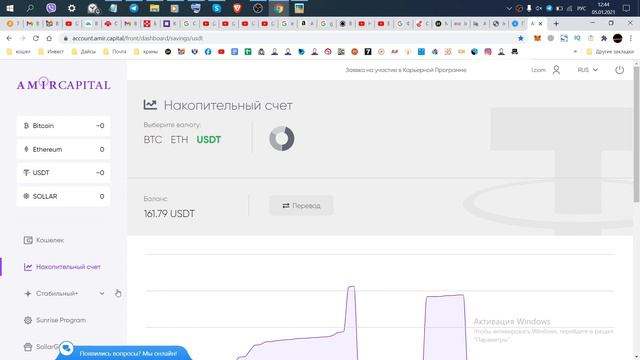The height and width of the screenshot is (360, 640).
Task: Click the power logout icon
Action: click(620, 70)
